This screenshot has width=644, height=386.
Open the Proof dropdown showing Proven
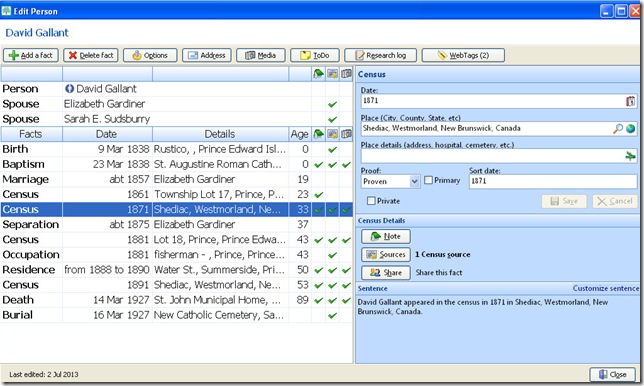coord(390,181)
